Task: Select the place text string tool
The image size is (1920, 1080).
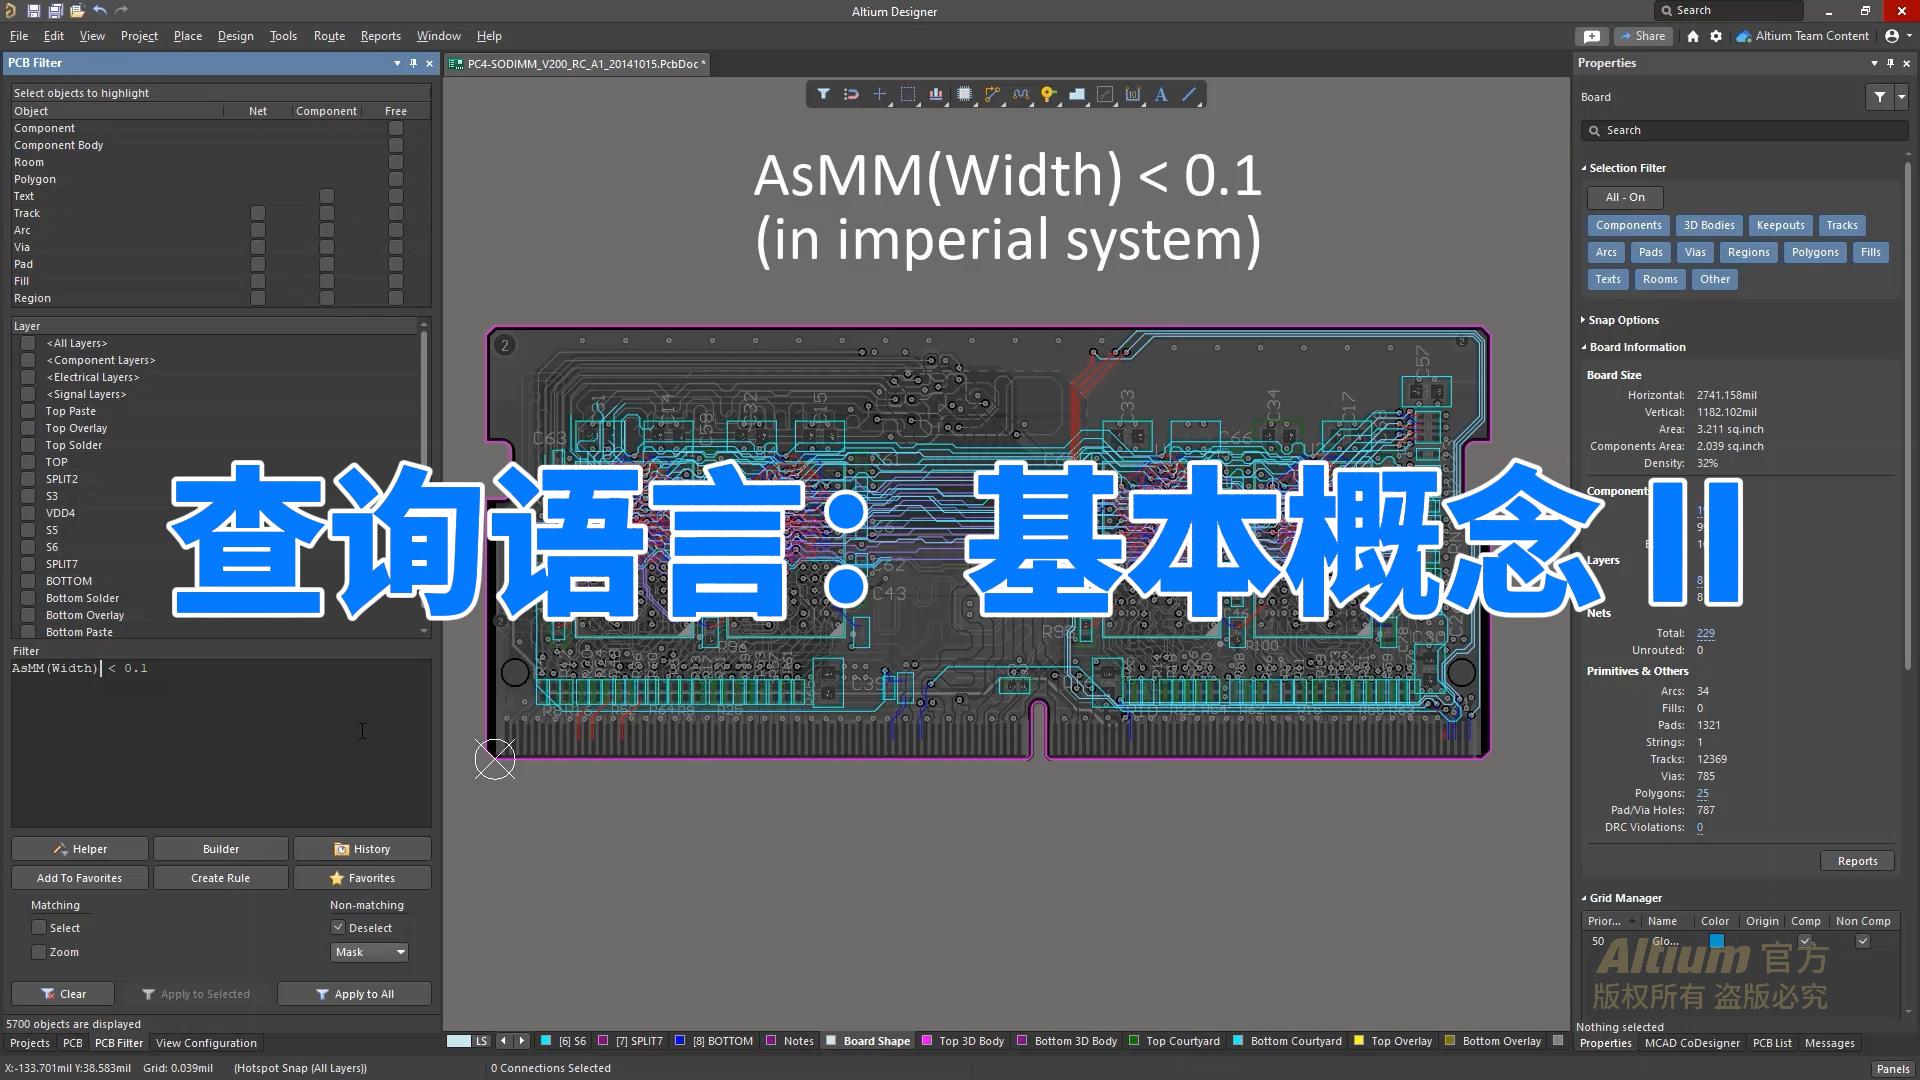Action: 1161,94
